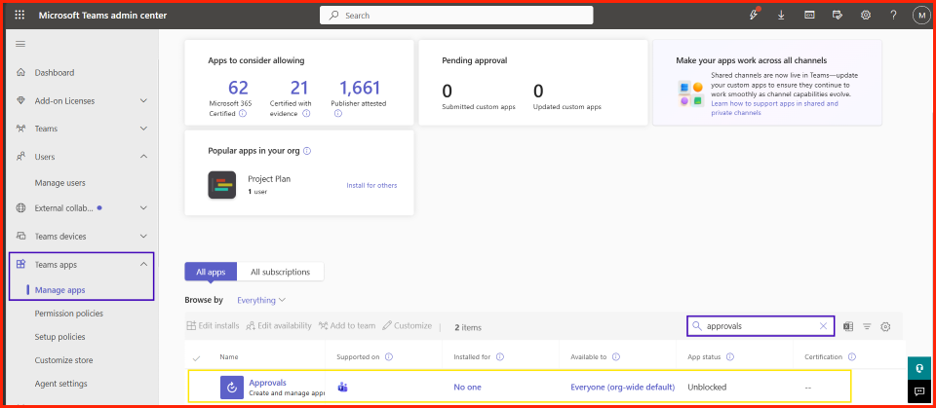
Task: Select Manage apps in sidebar
Action: pos(60,290)
